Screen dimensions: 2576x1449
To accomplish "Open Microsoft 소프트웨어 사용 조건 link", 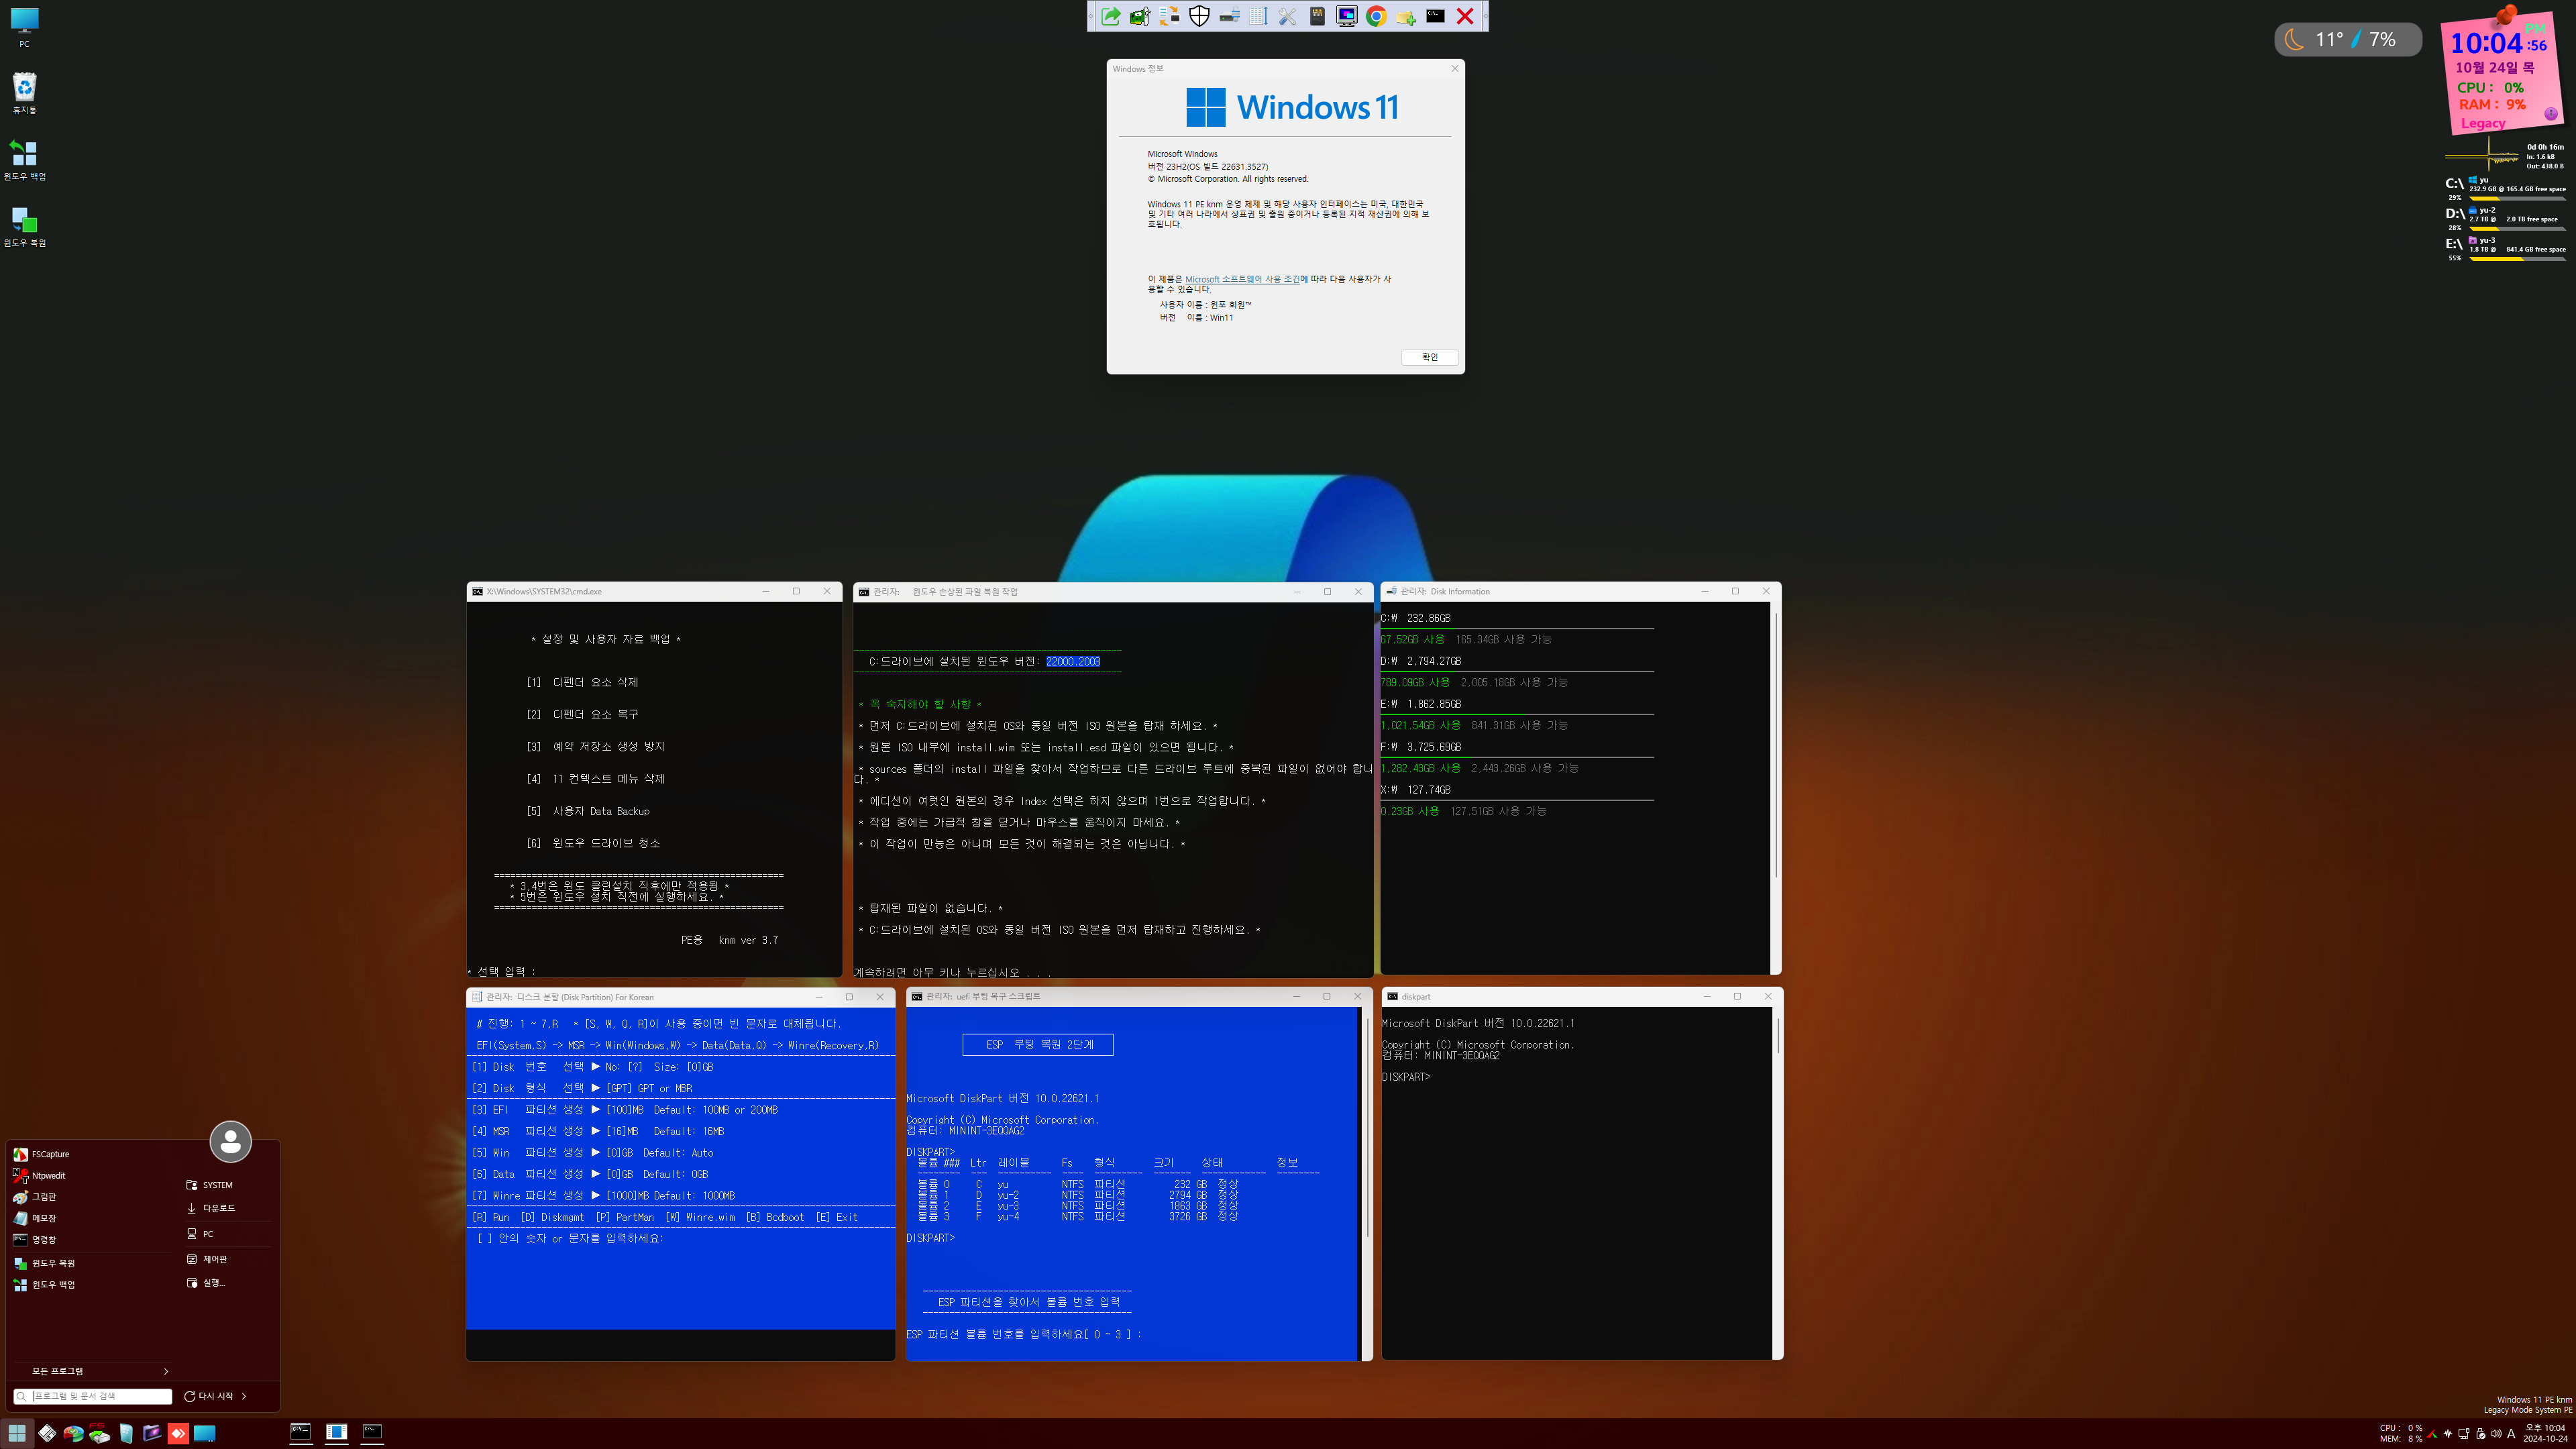I will [x=1242, y=279].
